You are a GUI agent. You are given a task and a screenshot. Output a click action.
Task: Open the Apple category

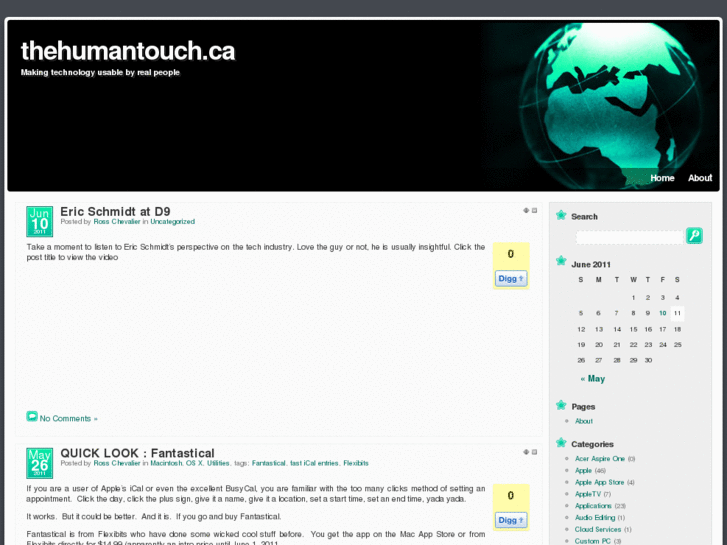click(x=583, y=470)
